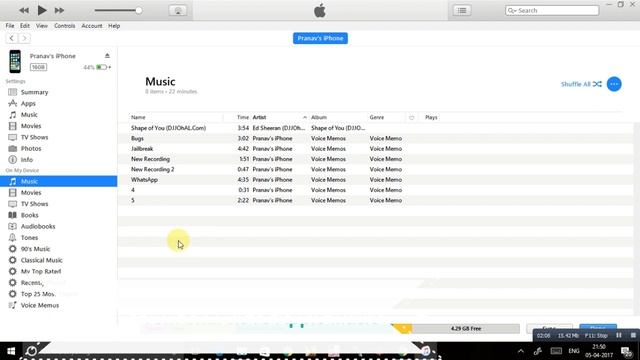Image resolution: width=640 pixels, height=360 pixels.
Task: Select Music under On My Device
Action: (x=58, y=181)
